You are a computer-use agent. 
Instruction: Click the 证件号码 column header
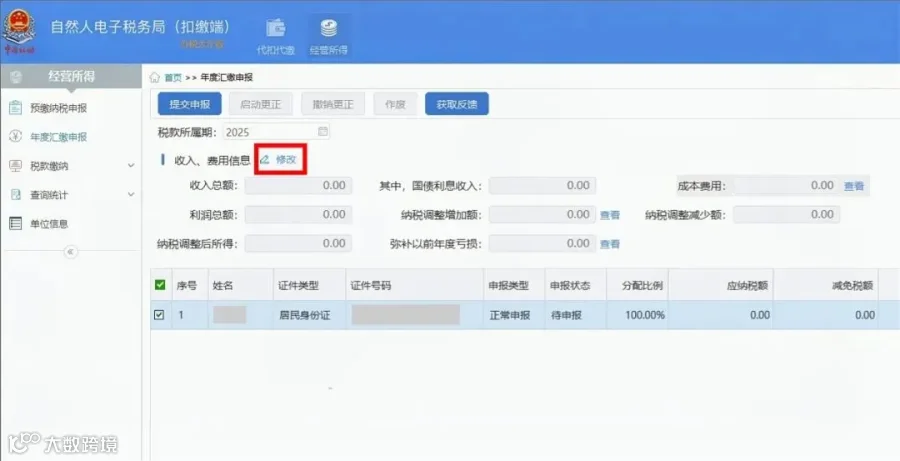(x=414, y=285)
